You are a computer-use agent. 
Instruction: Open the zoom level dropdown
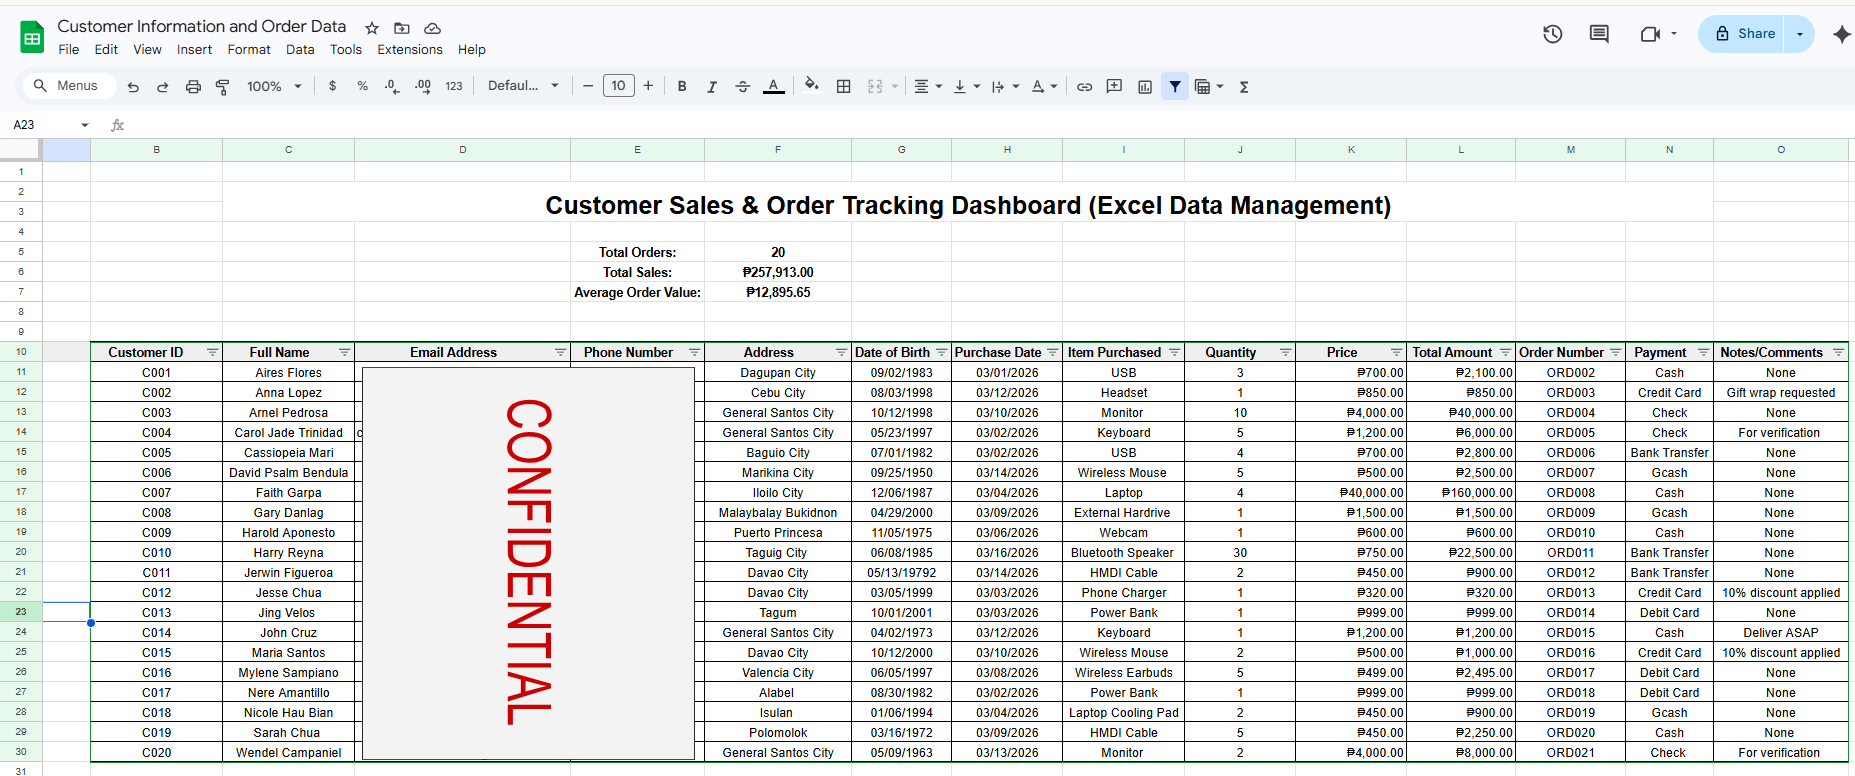click(274, 87)
